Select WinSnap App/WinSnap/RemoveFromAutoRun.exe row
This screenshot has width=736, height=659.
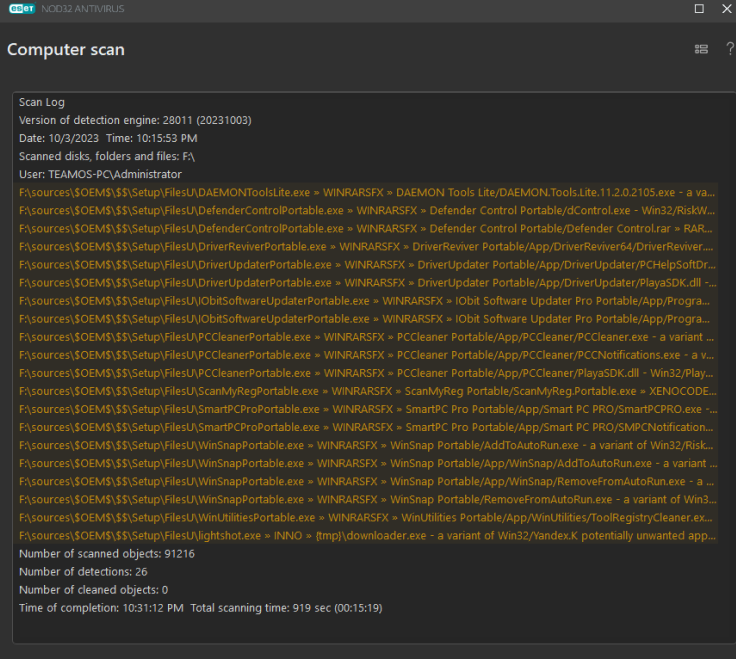pyautogui.click(x=367, y=482)
